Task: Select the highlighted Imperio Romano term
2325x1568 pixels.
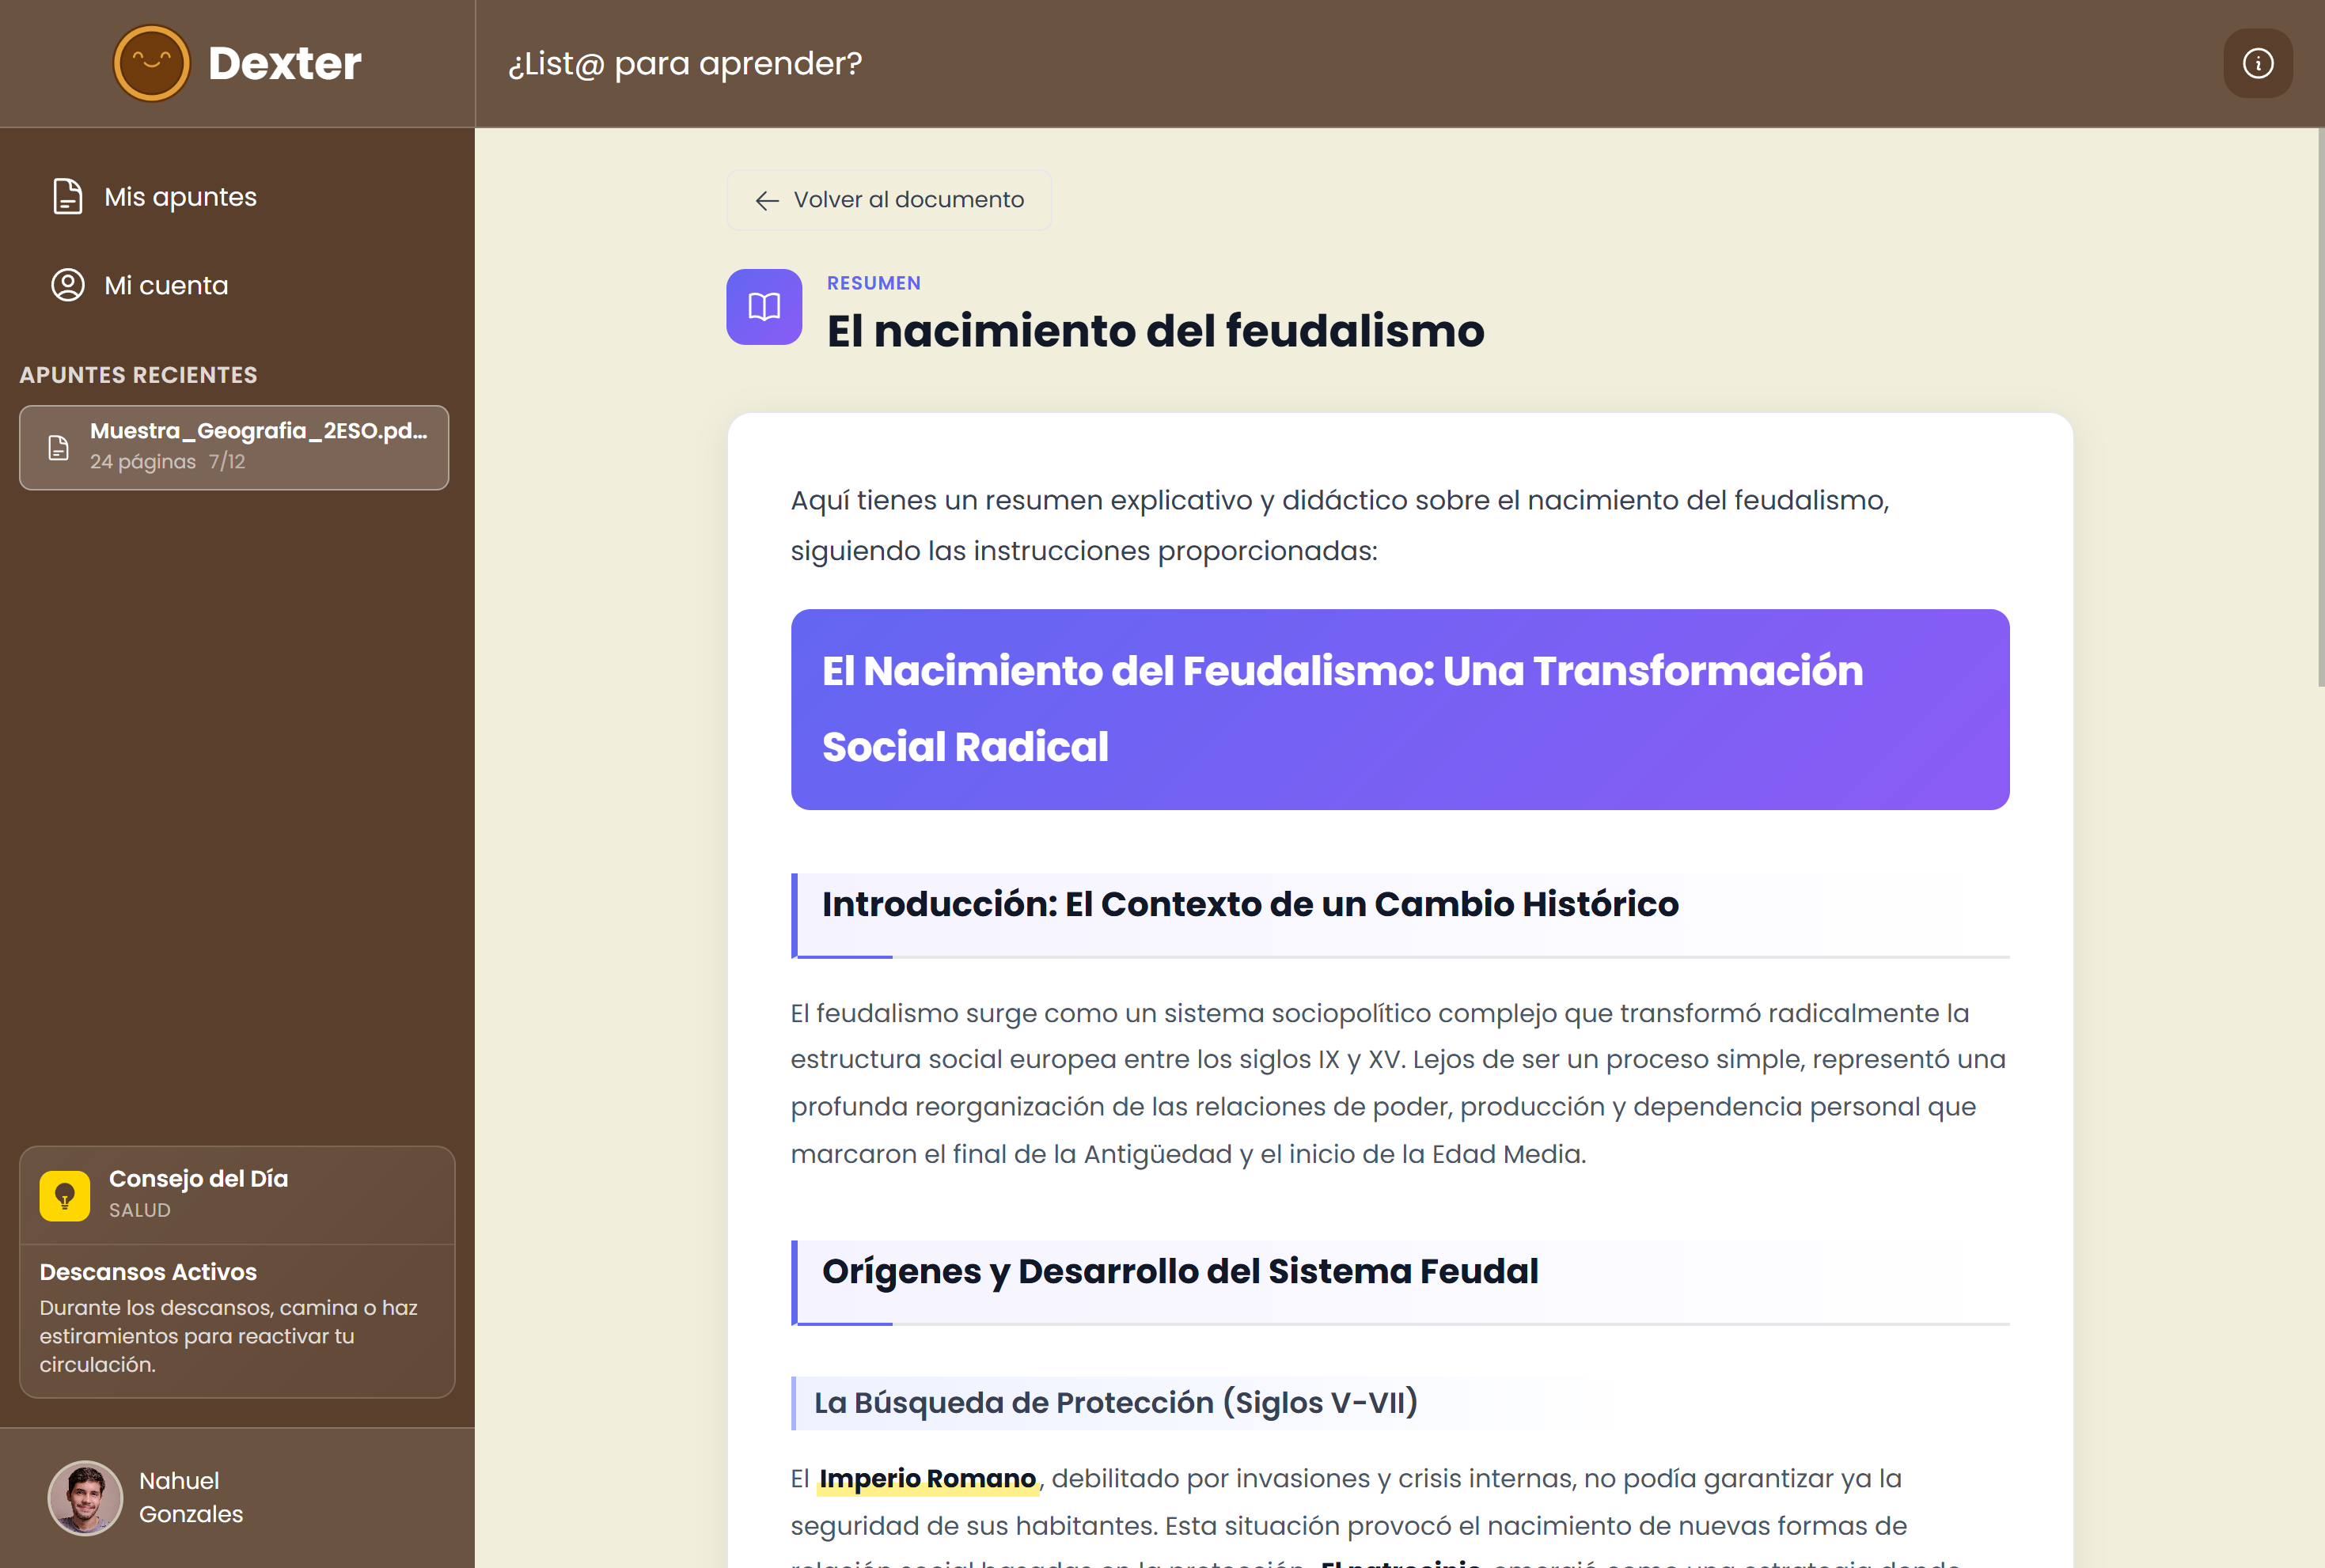Action: 927,1479
